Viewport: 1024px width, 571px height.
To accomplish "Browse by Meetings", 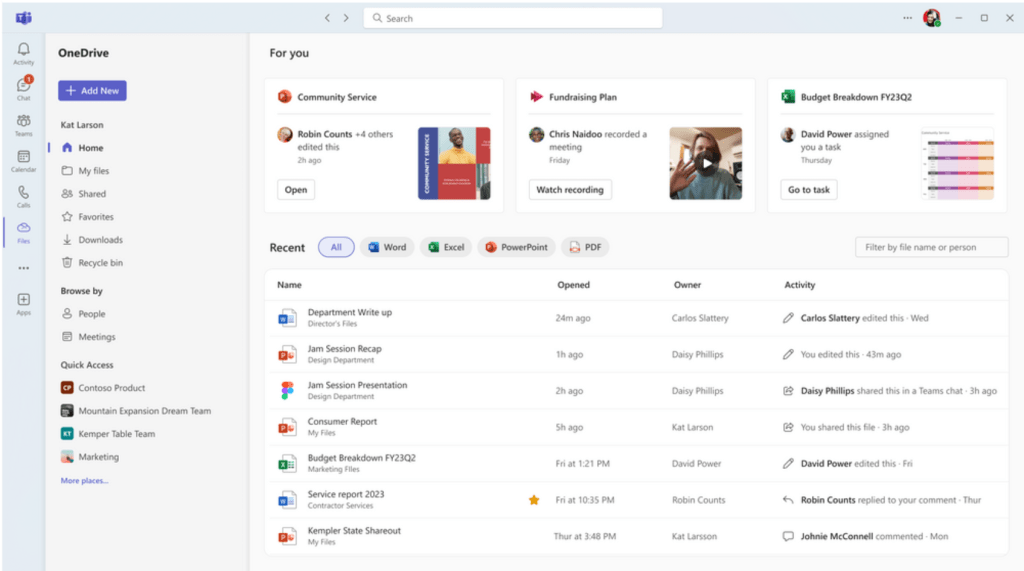I will click(x=97, y=336).
